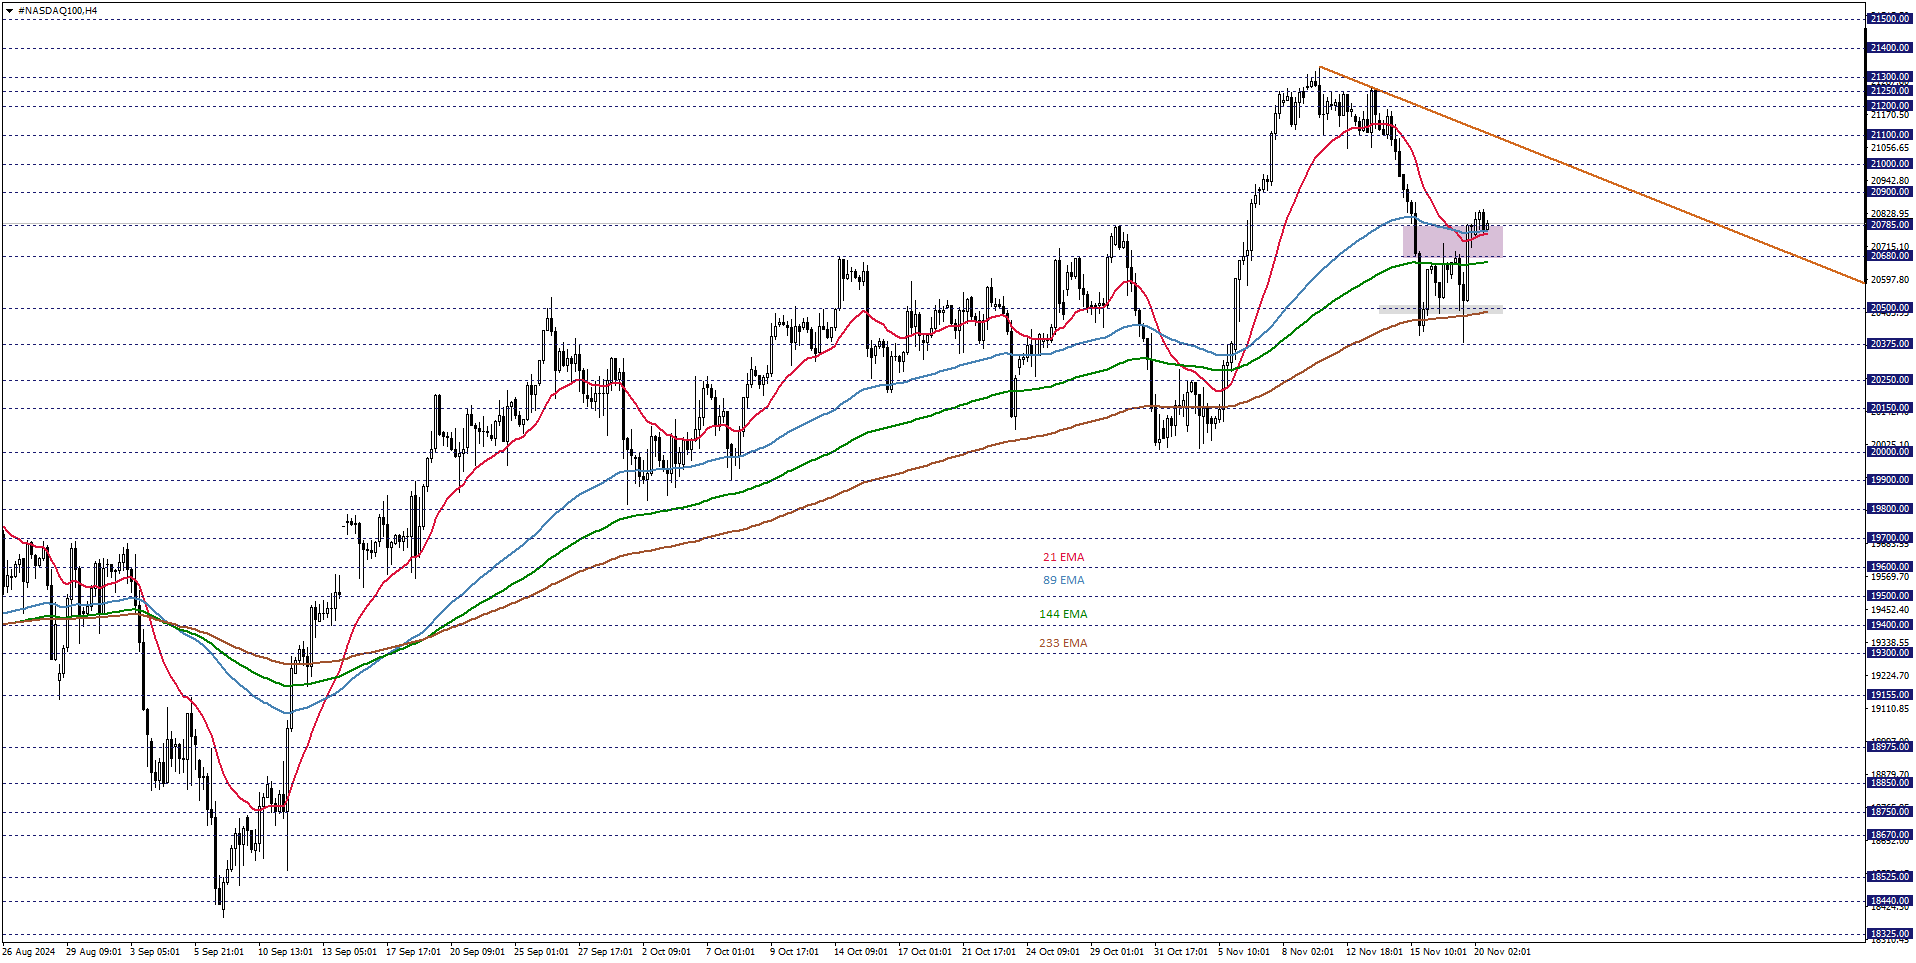Viewport: 1916px width, 963px height.
Task: Click the '14 Oct 09:01' time axis label
Action: tap(861, 952)
